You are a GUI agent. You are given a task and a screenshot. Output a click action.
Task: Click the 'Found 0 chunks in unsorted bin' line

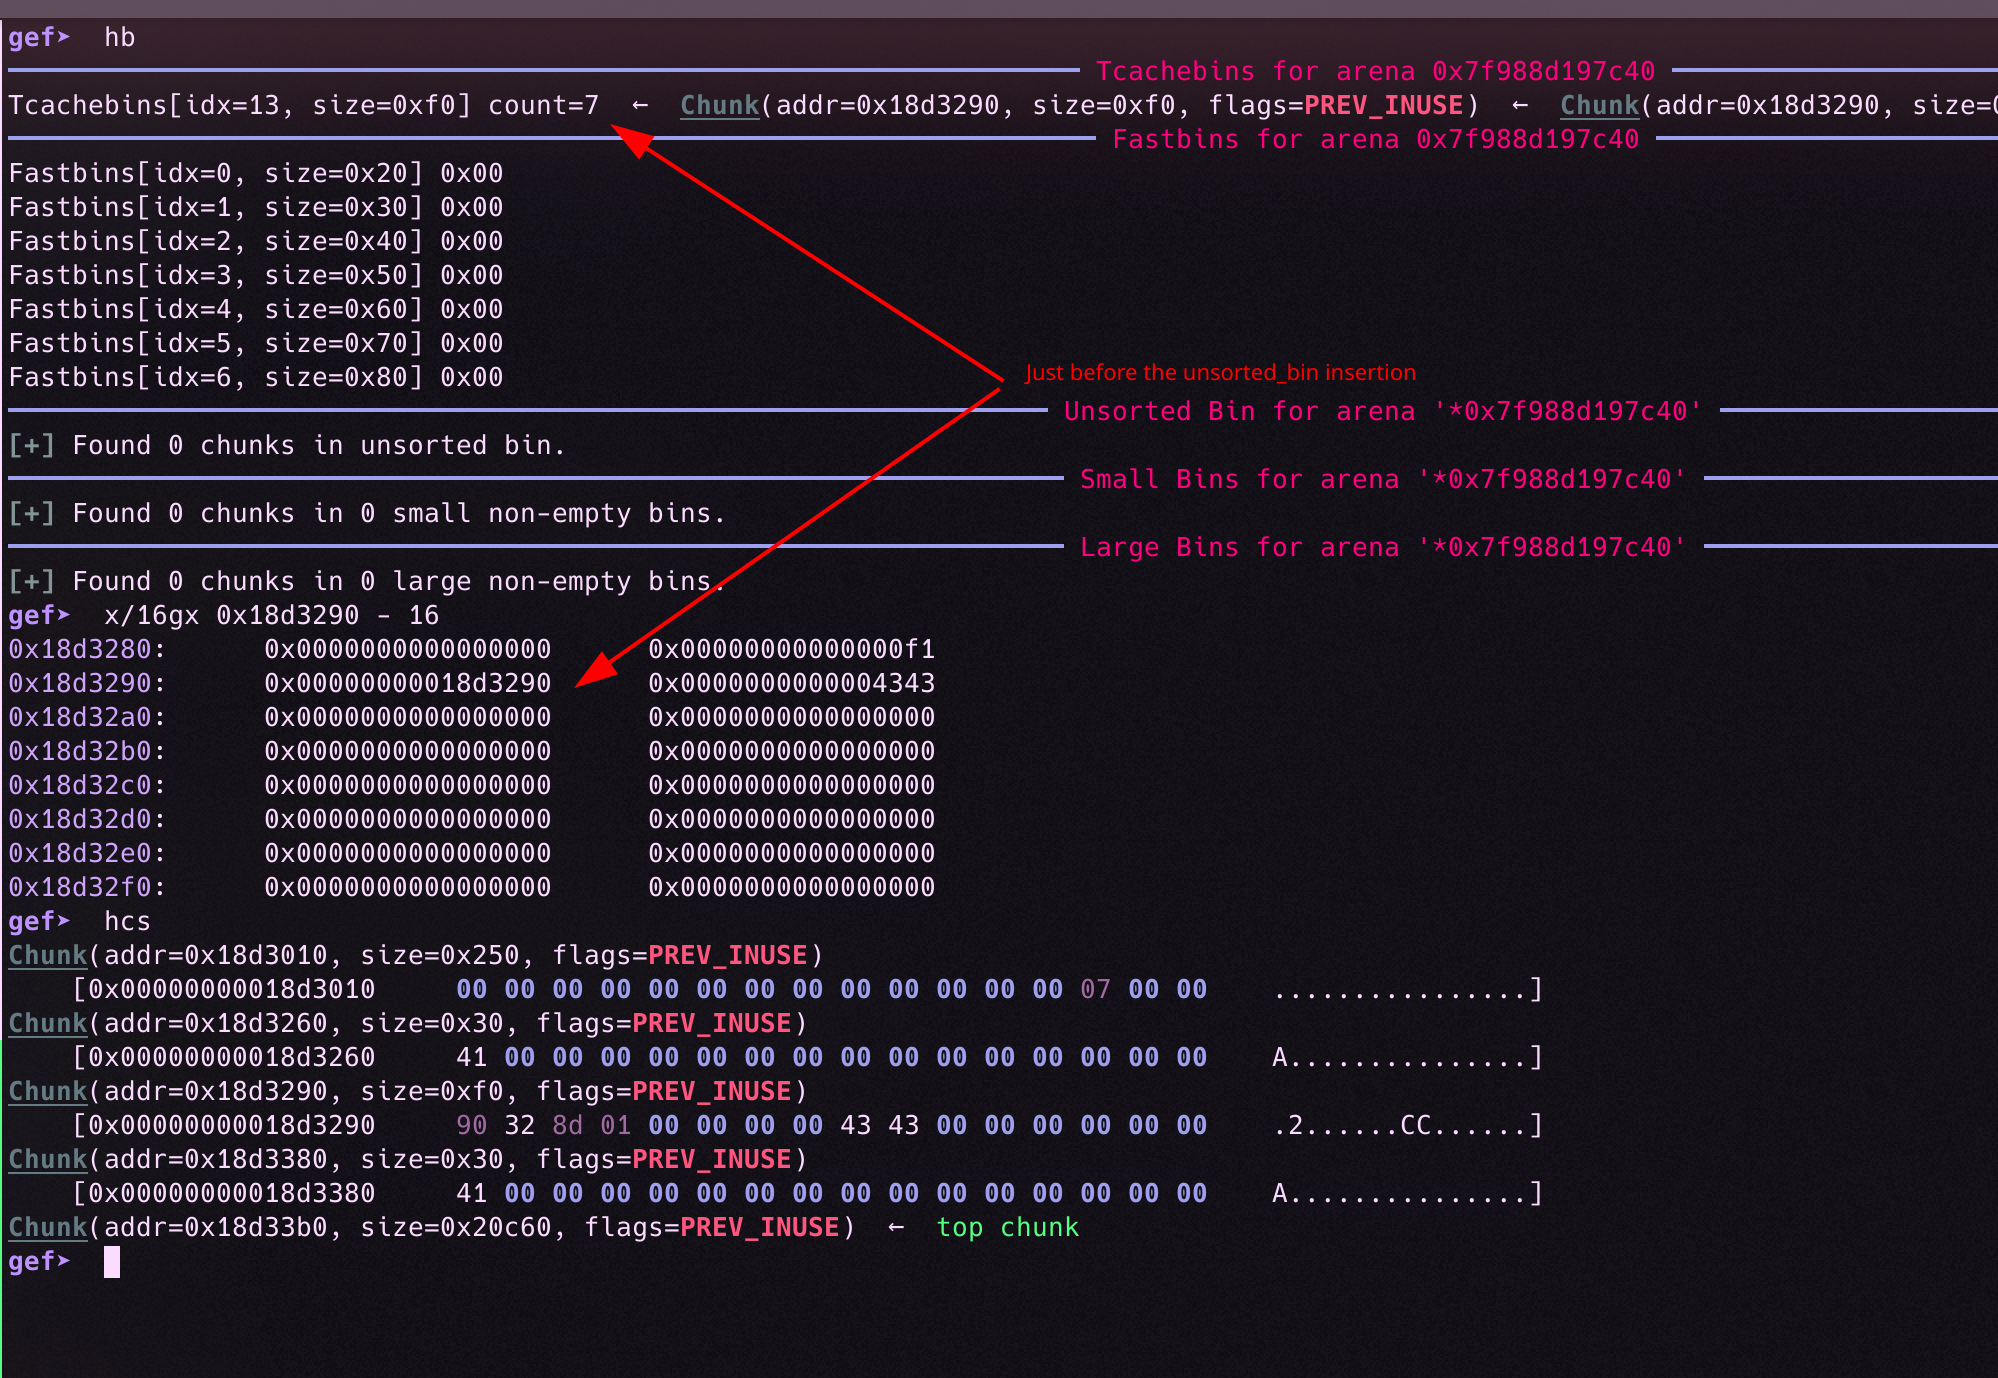click(318, 445)
